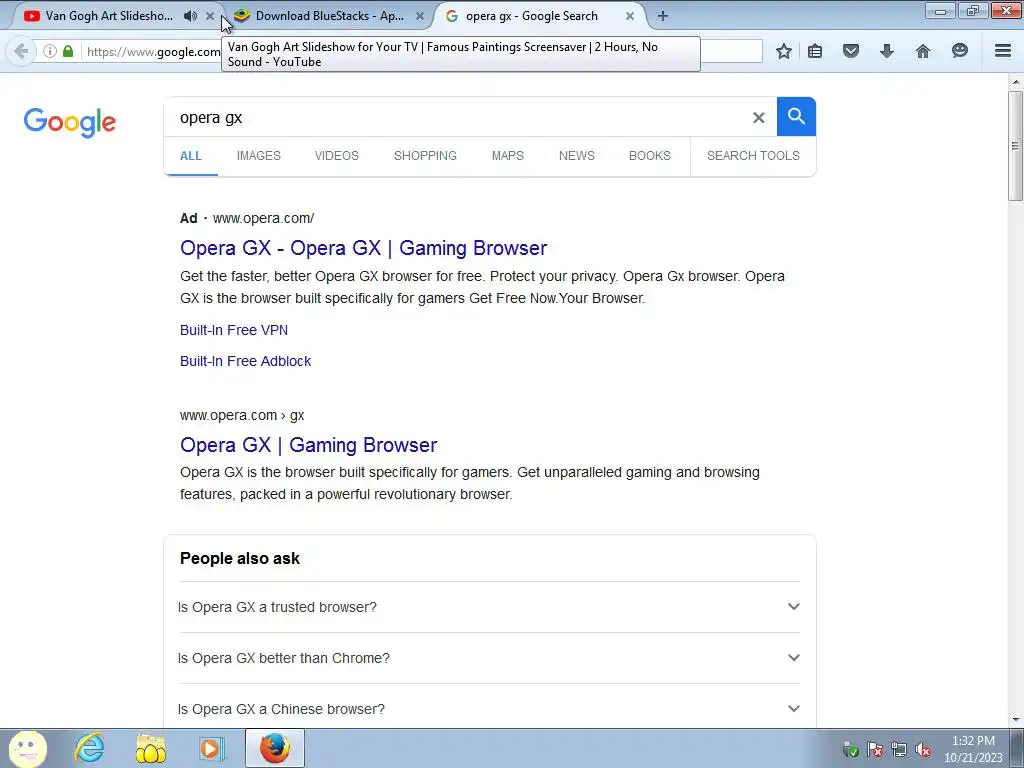
Task: Open the Hello chat smiley icon
Action: coord(959,51)
